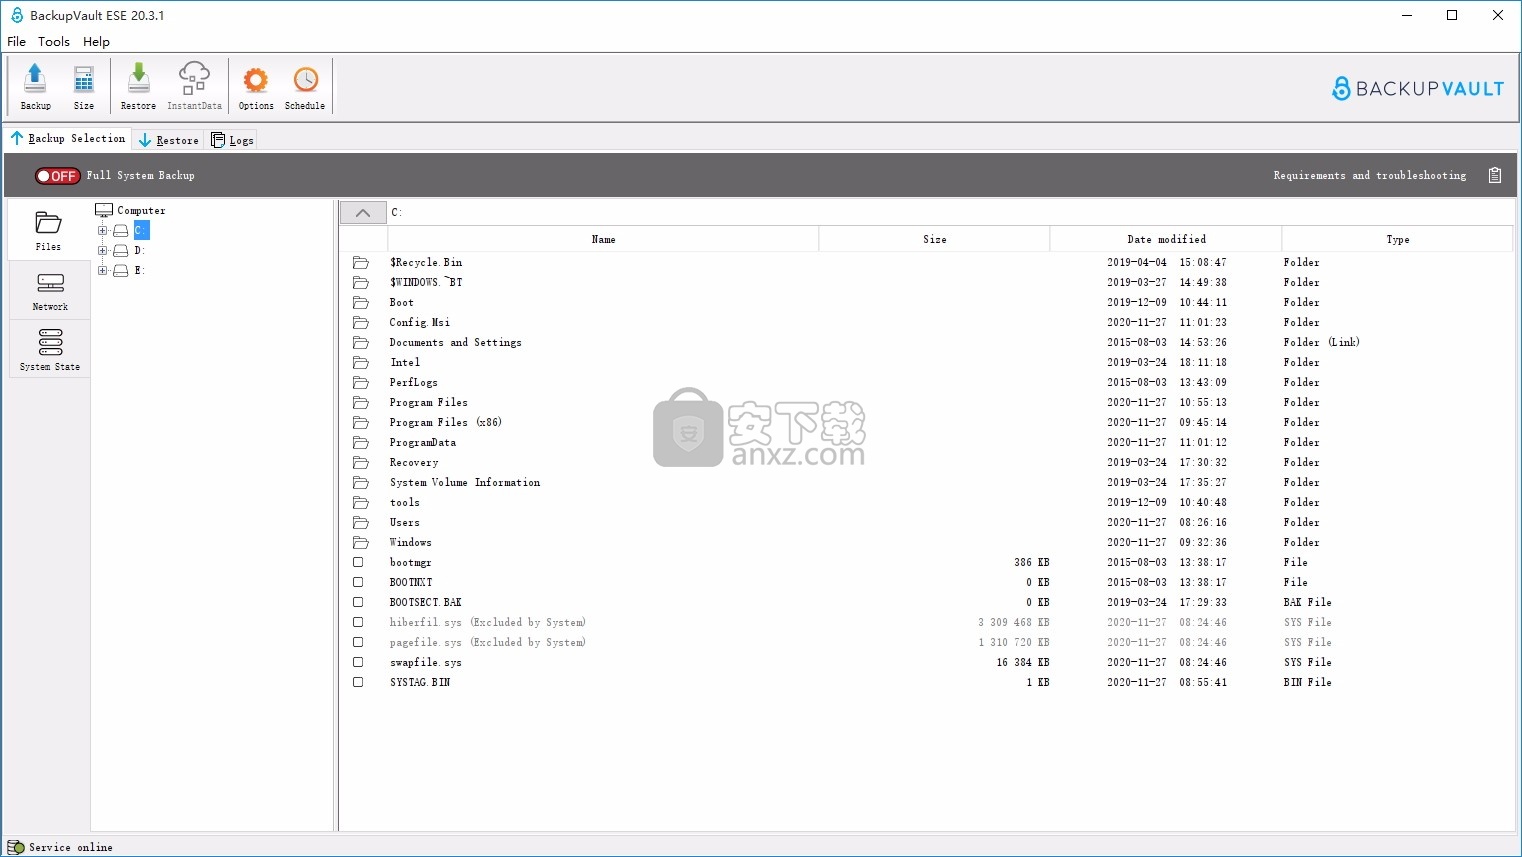Open the Size calculator tool
1522x857 pixels.
point(84,86)
